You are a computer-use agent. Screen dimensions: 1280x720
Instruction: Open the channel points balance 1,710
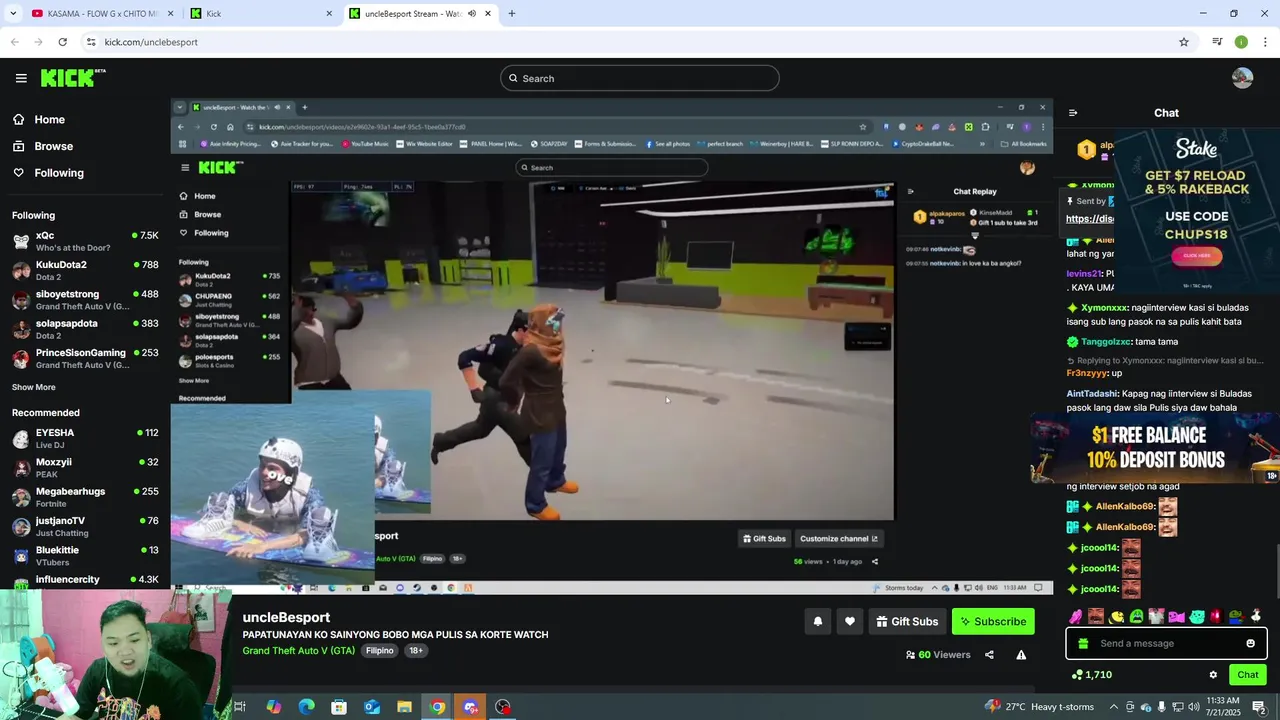coord(1092,675)
